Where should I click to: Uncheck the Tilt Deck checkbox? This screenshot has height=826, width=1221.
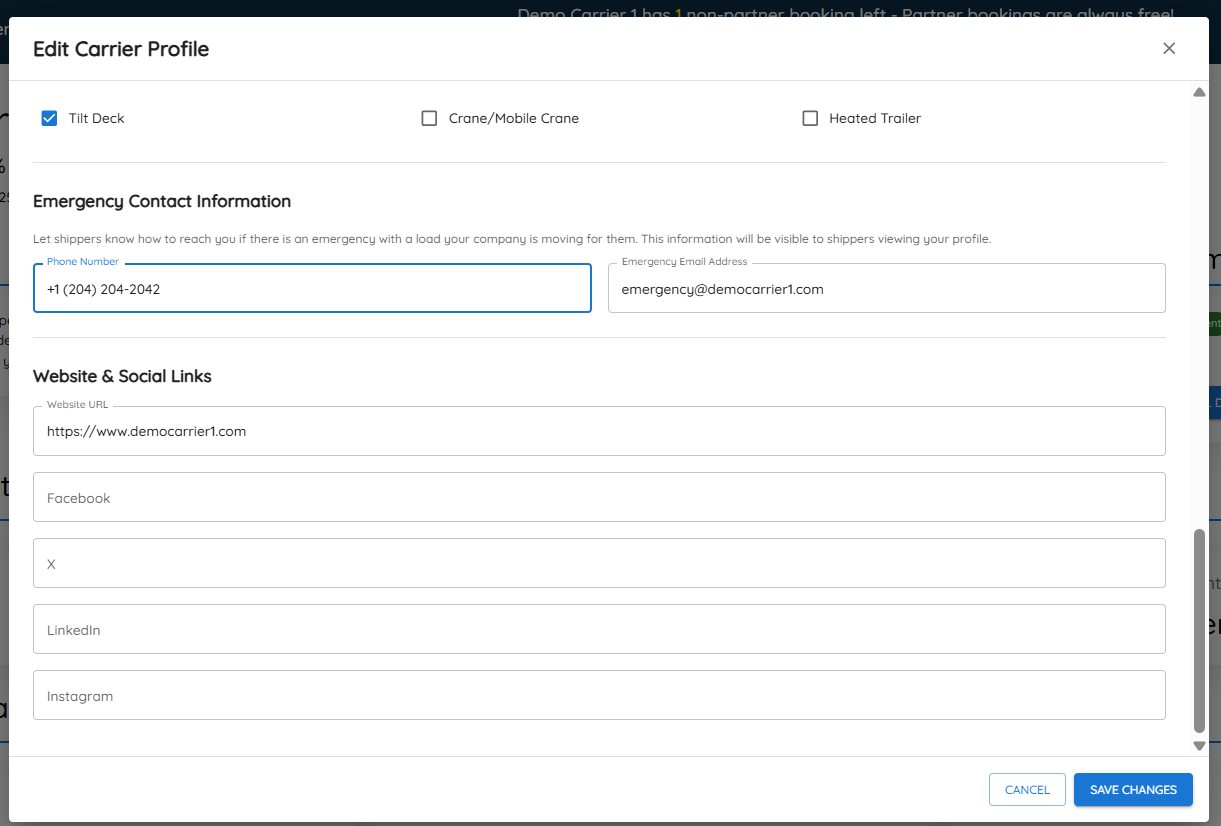point(49,118)
